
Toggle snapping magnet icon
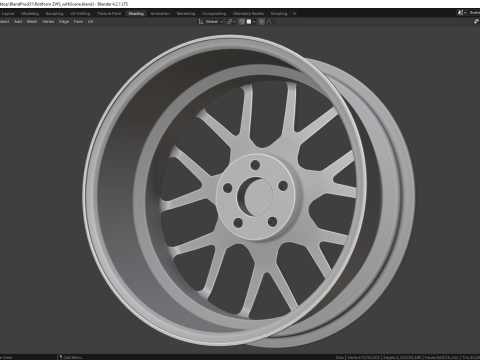pos(242,22)
